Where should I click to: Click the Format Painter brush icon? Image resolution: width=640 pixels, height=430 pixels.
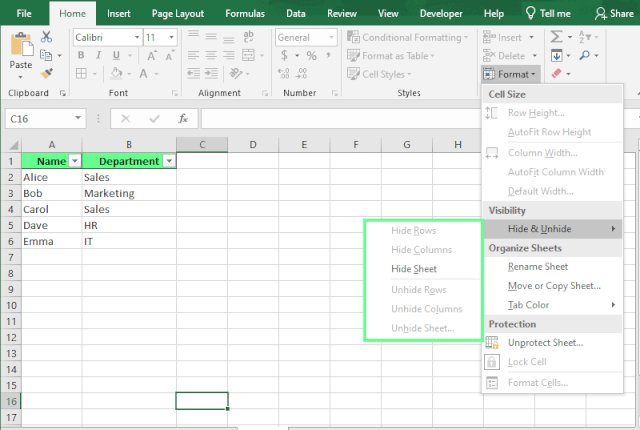[47, 73]
